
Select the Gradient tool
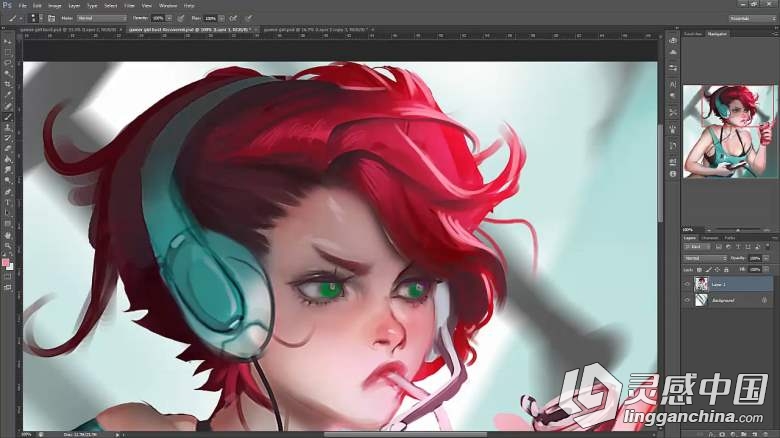coord(7,159)
